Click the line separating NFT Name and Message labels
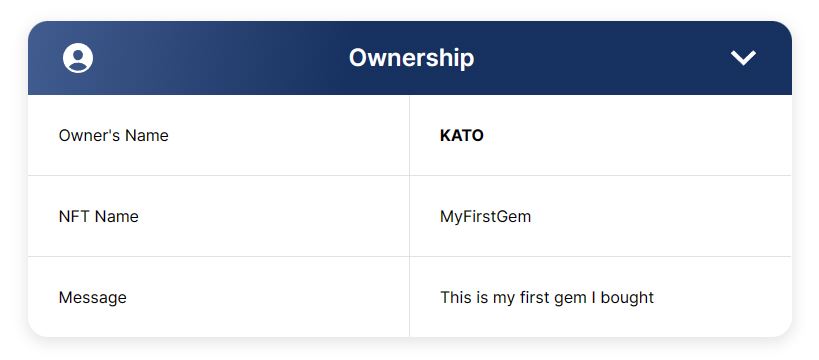The height and width of the screenshot is (360, 819). [x=218, y=257]
